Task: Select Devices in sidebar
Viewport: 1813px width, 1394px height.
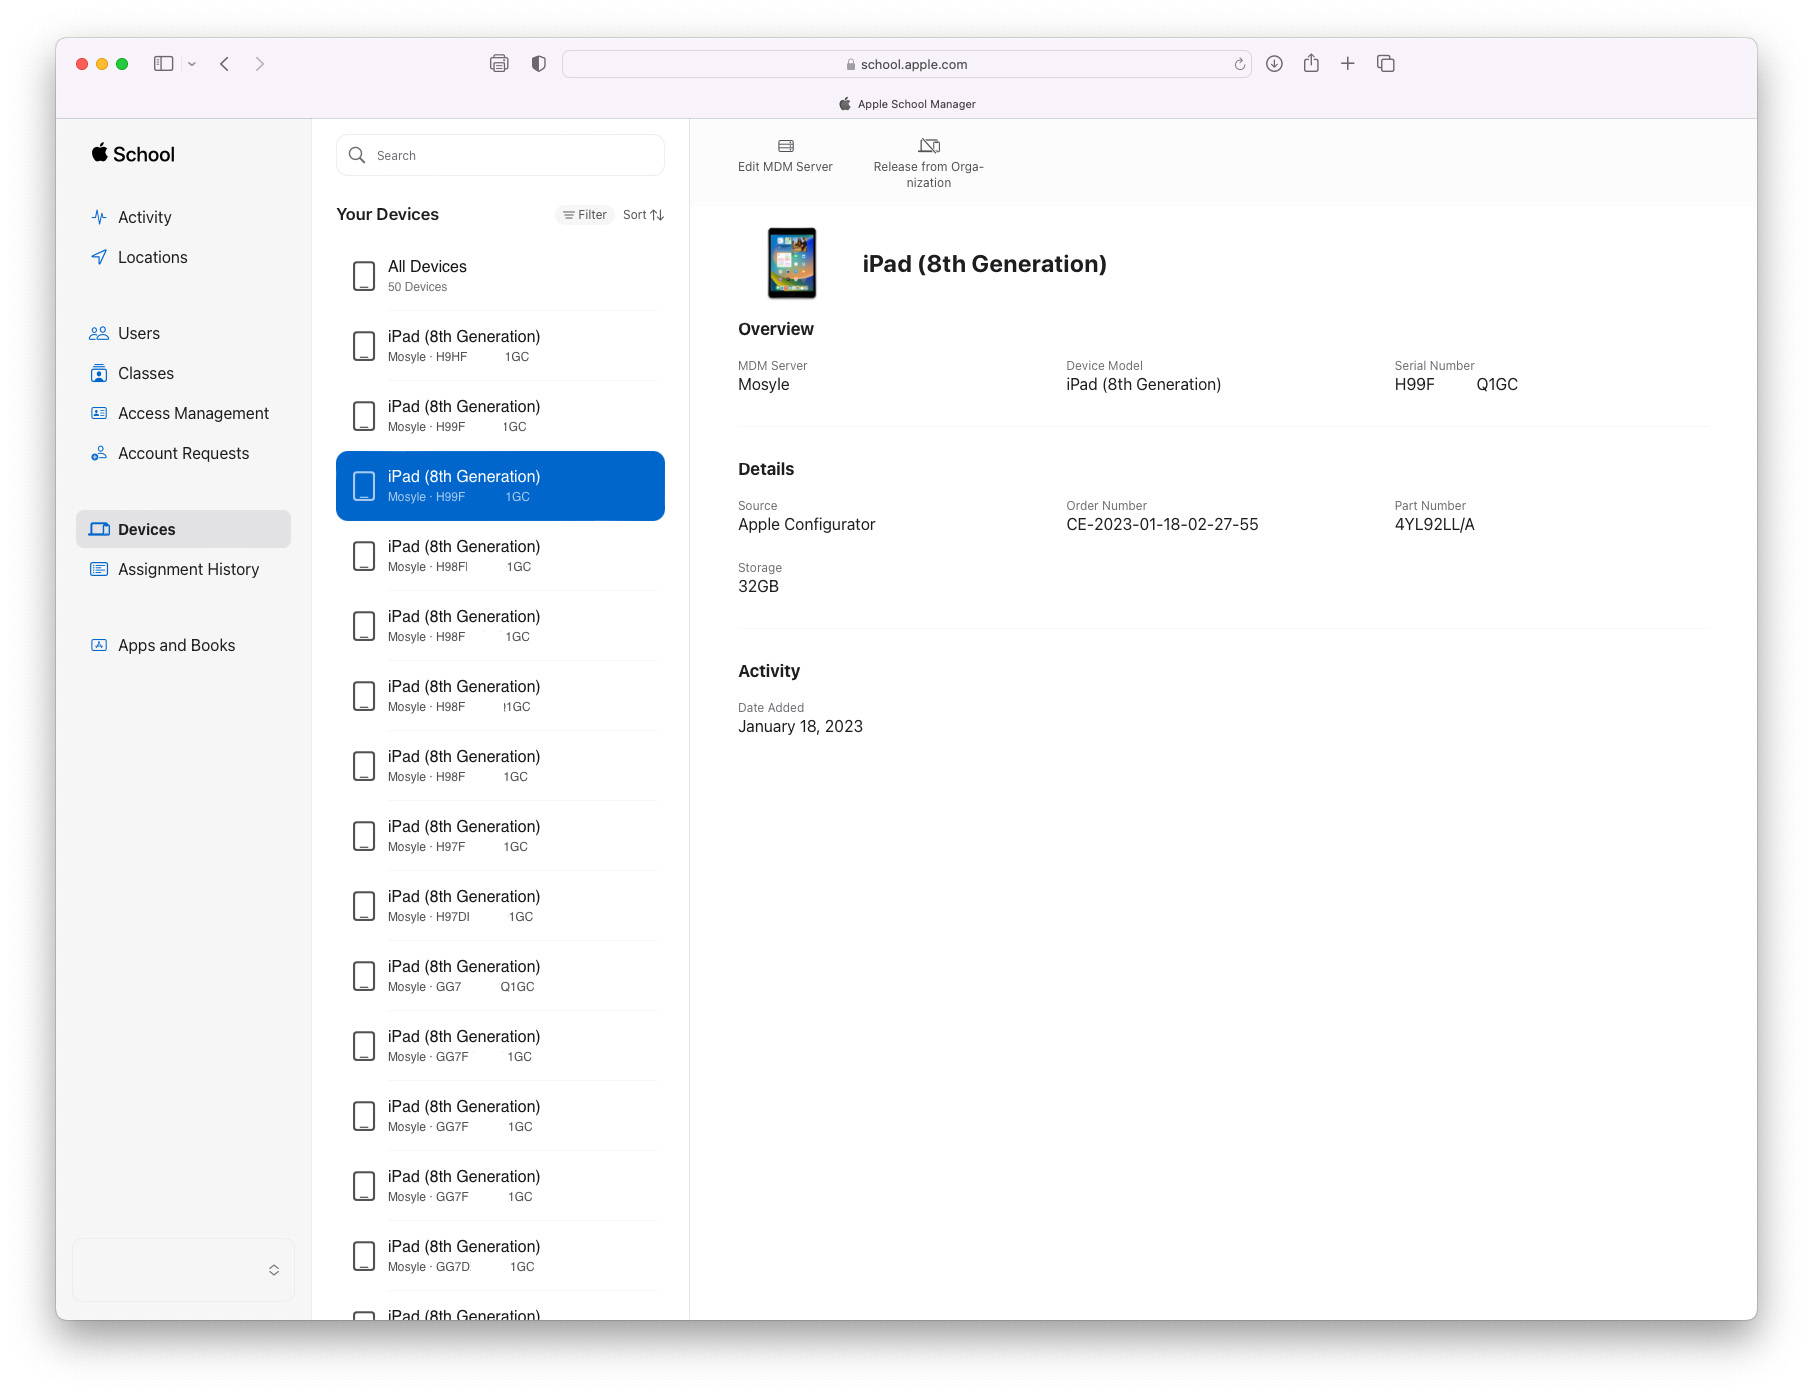Action: [183, 529]
